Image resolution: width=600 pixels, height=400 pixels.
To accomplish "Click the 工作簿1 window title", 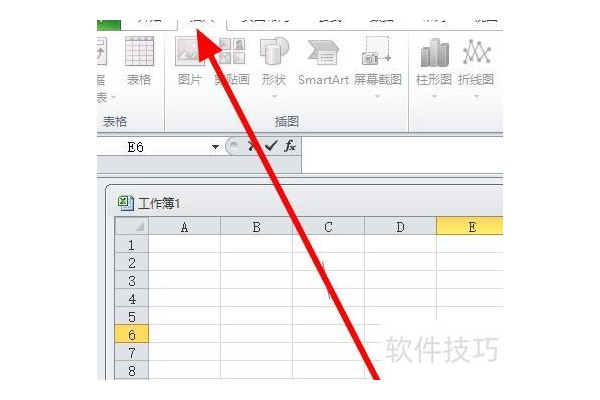I will [159, 203].
